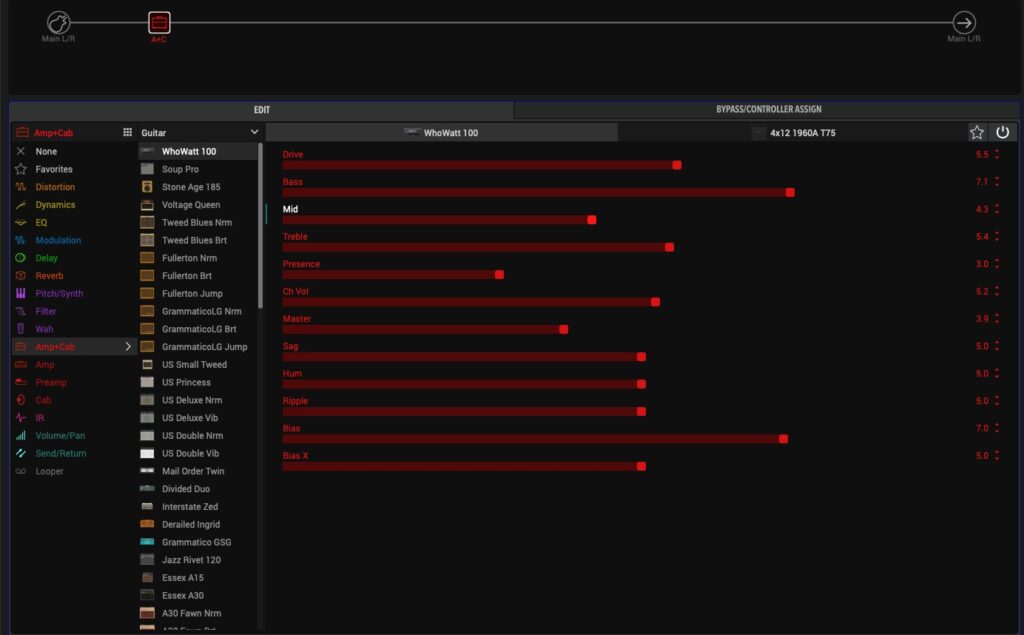
Task: Toggle the block bypass power button
Action: click(x=1002, y=132)
